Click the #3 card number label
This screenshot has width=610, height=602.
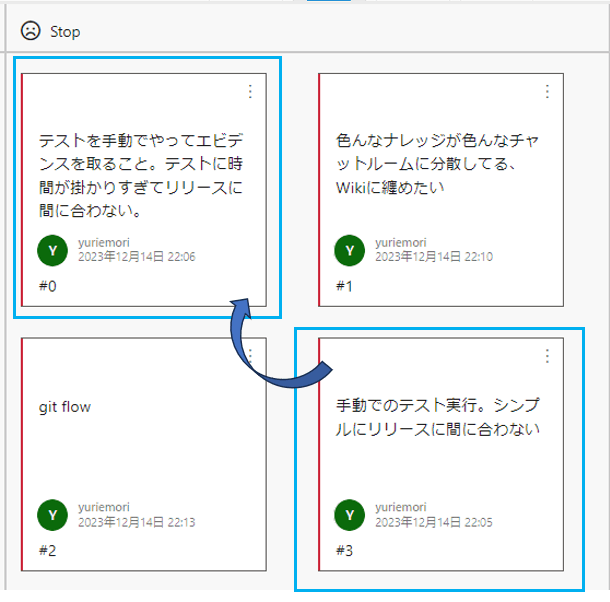coord(344,551)
